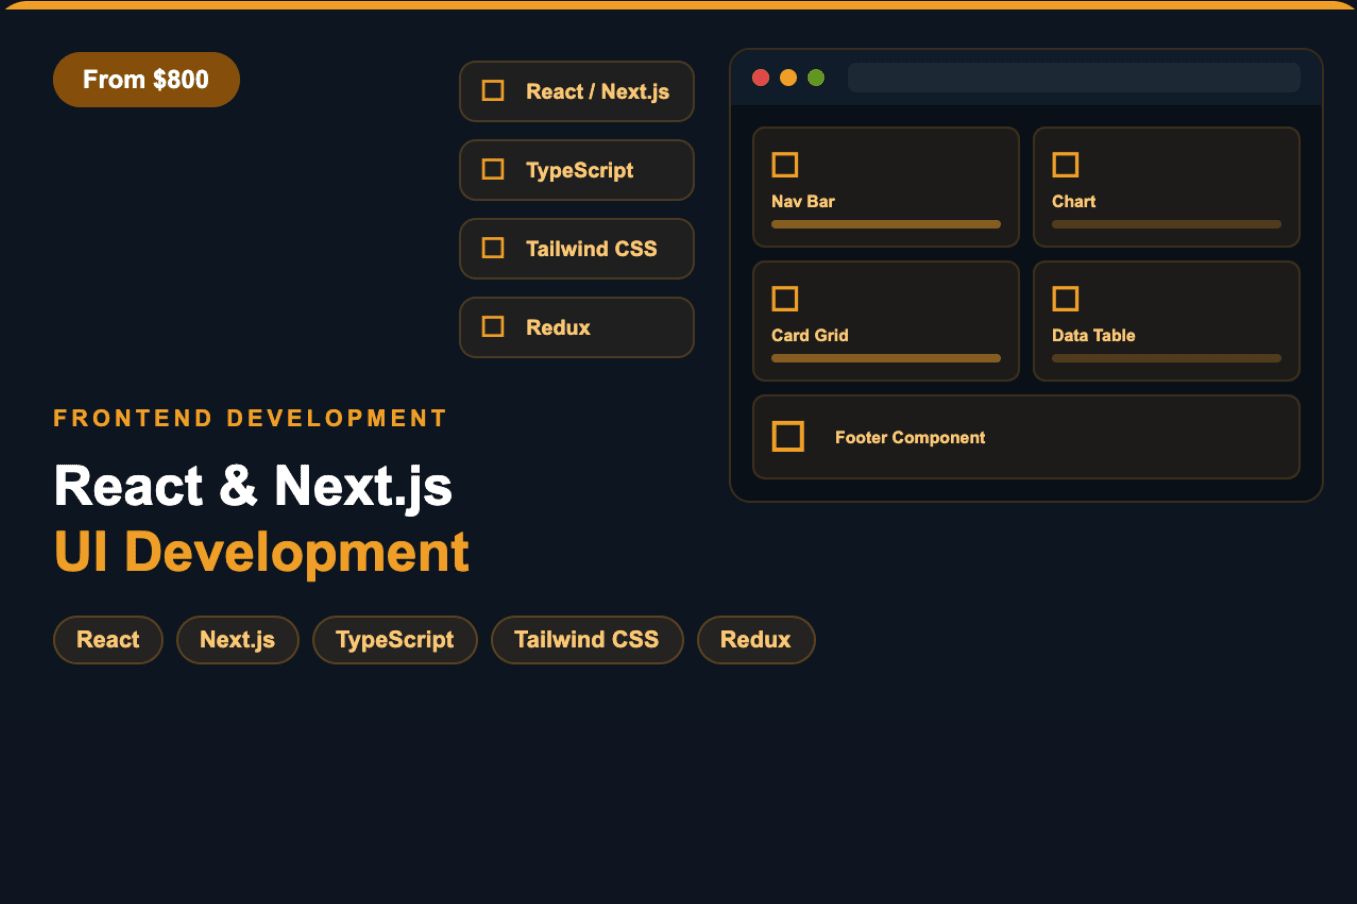Click the green dot in the mock browser

[x=816, y=78]
